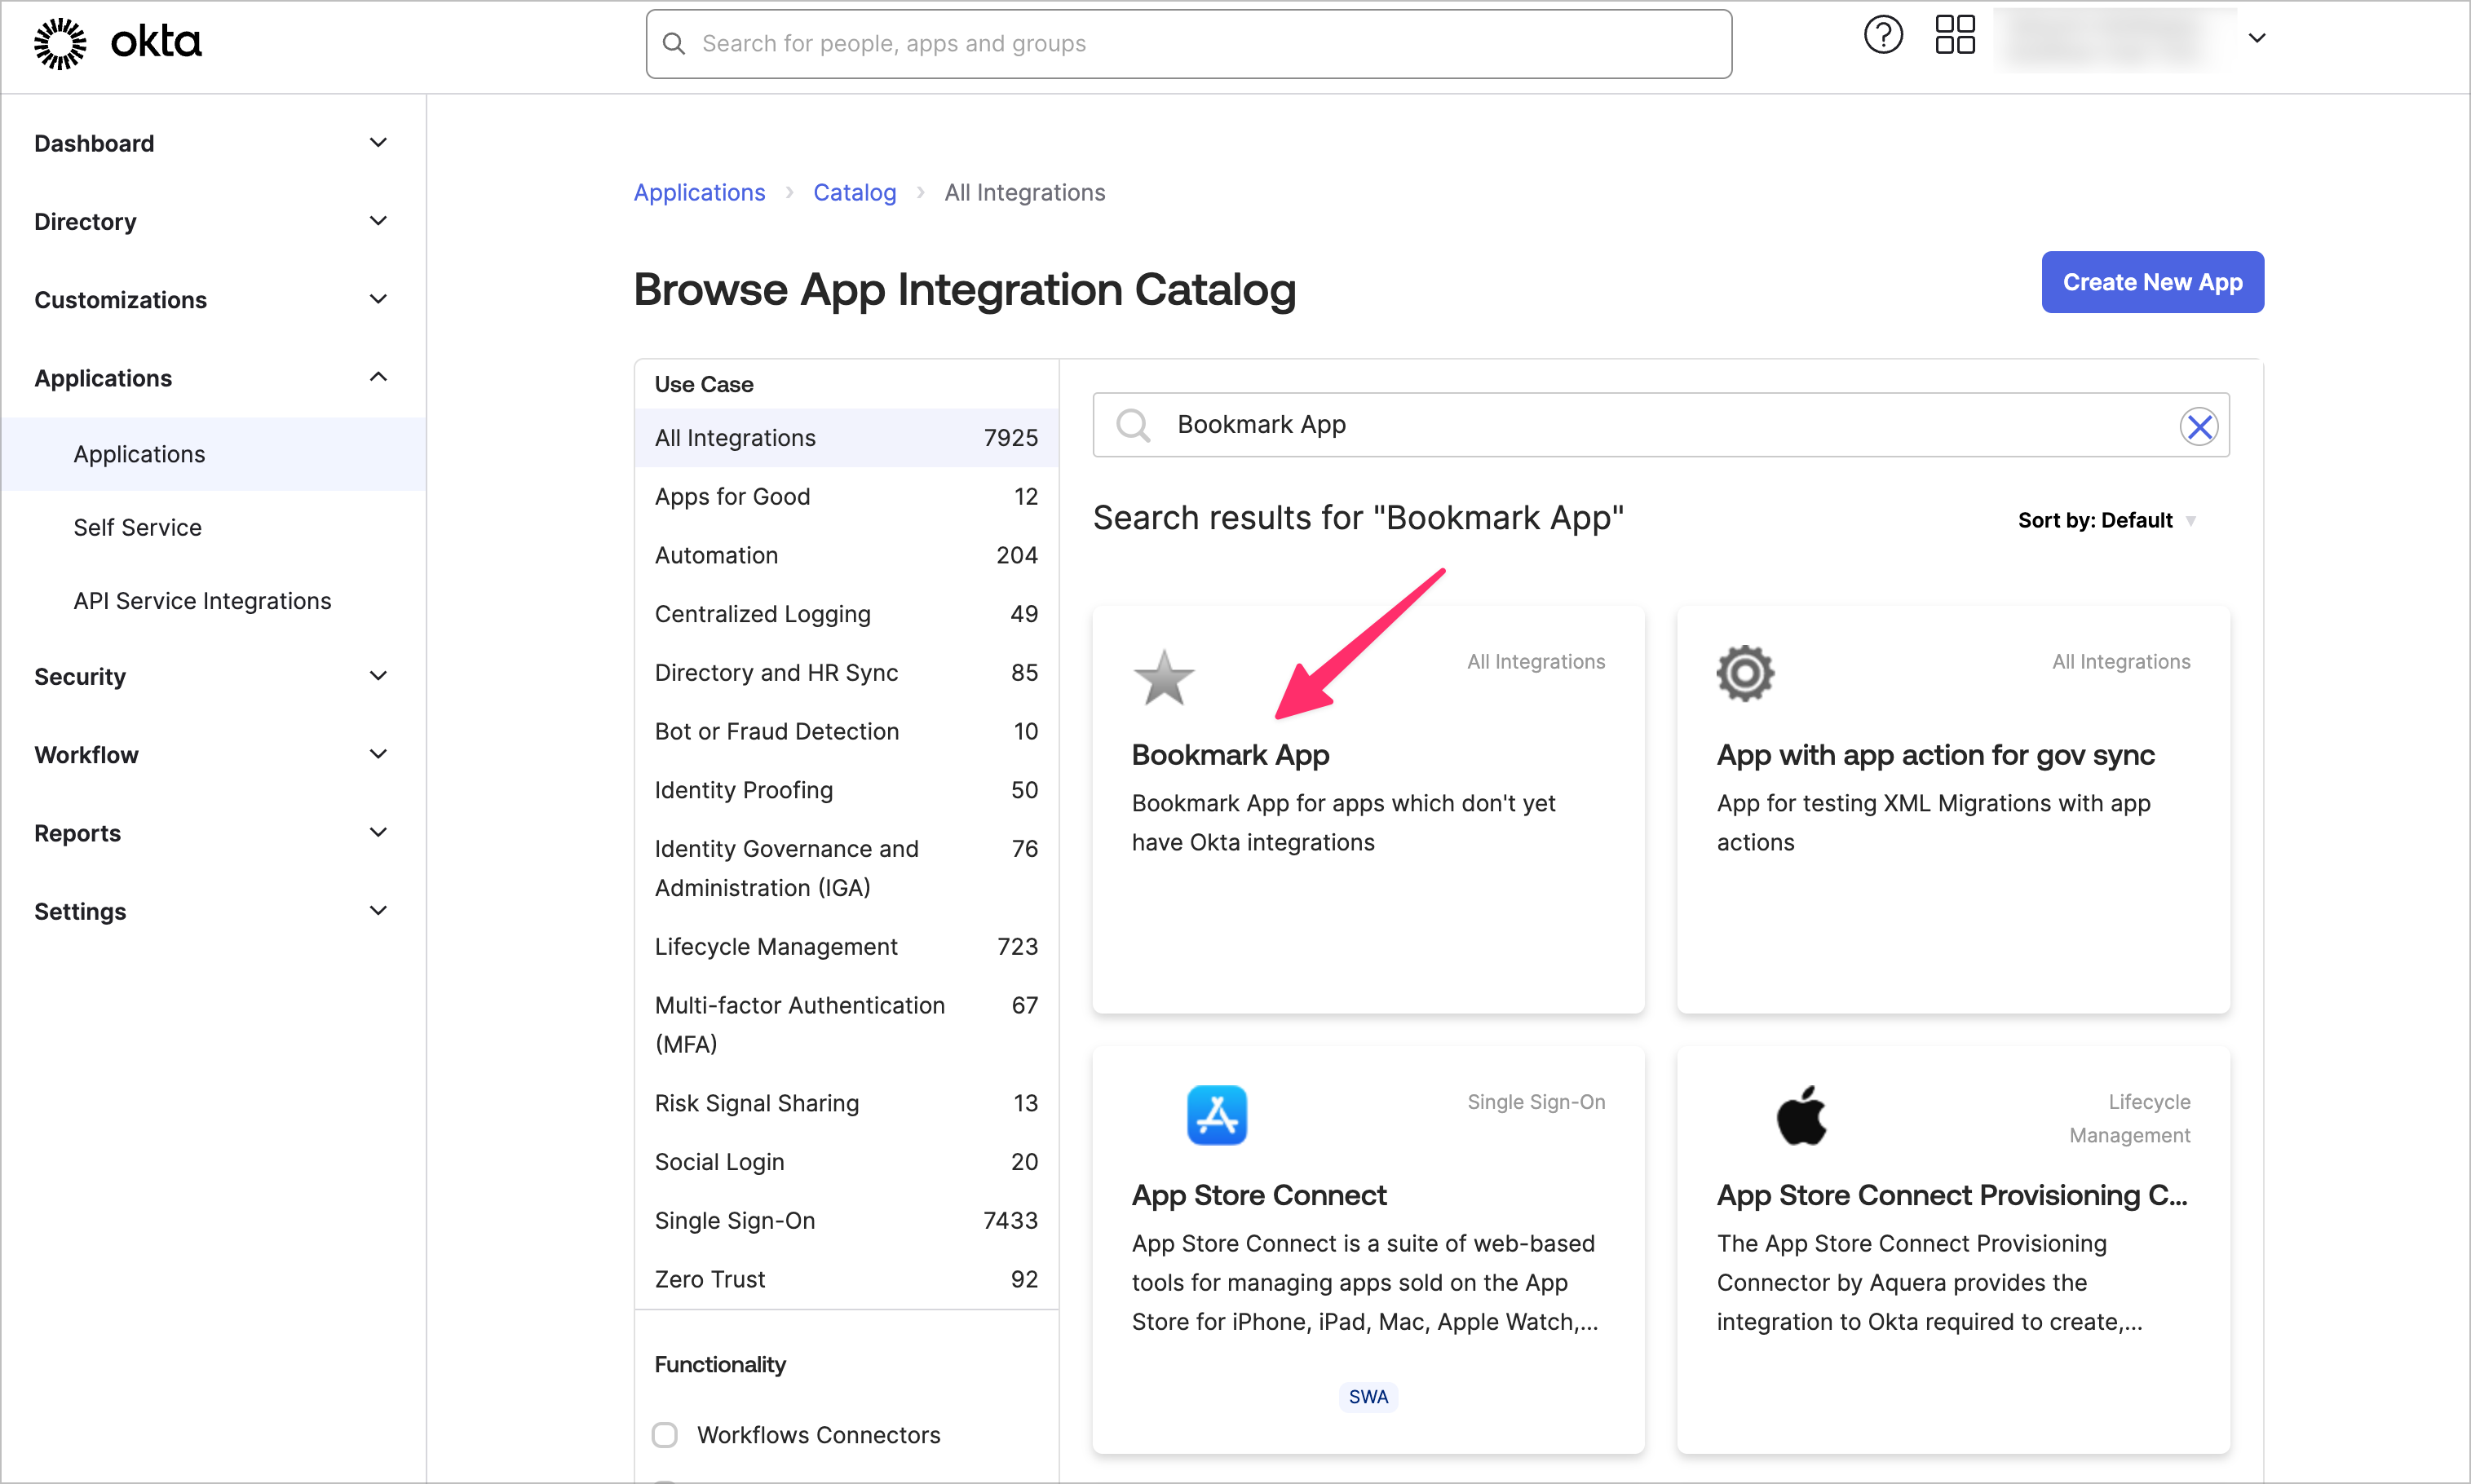
Task: Go to Catalog breadcrumb link
Action: [x=854, y=192]
